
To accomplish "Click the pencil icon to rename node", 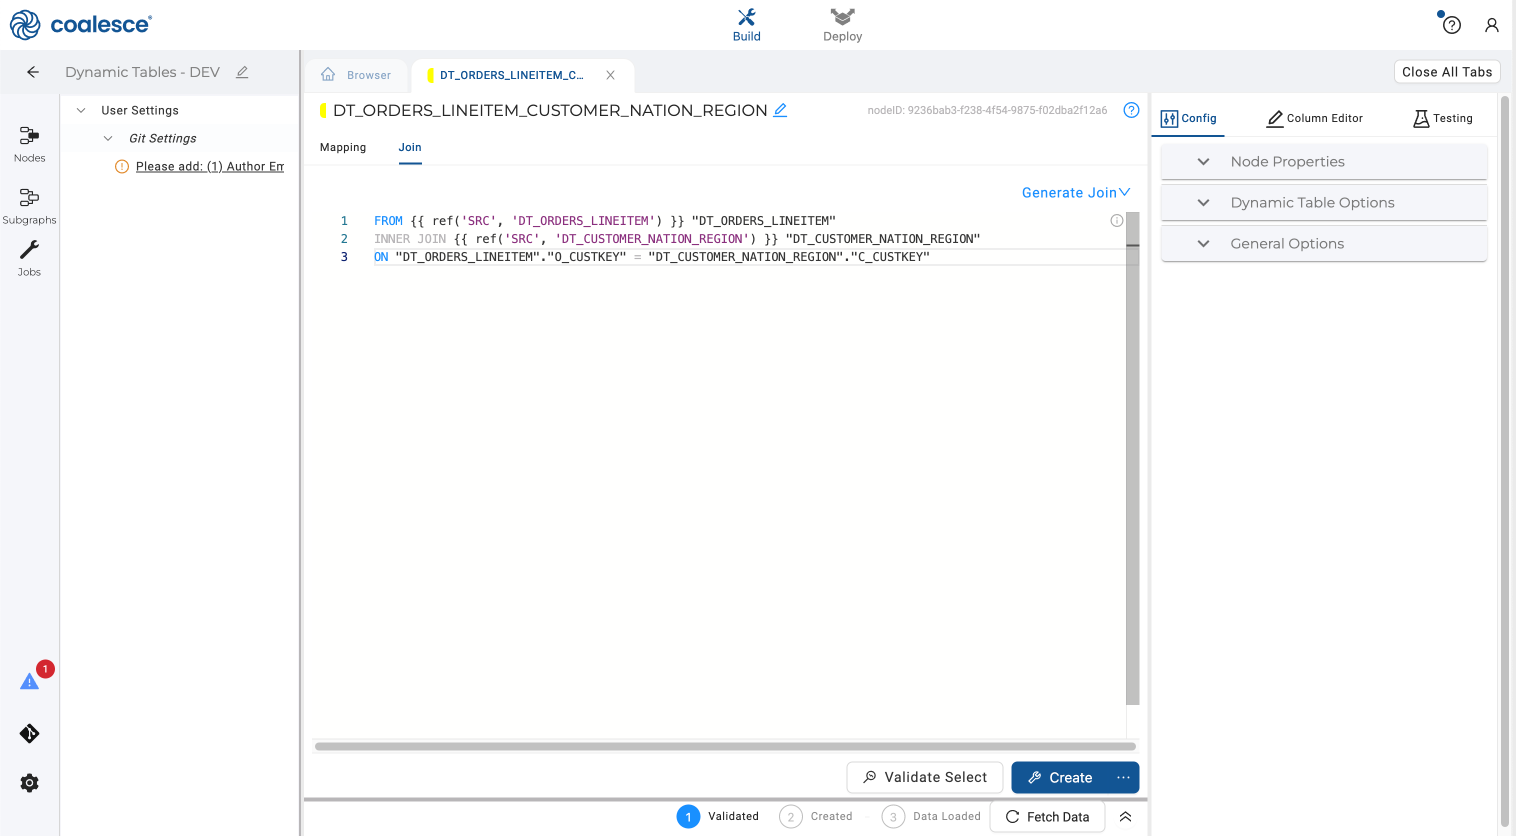I will [x=780, y=110].
